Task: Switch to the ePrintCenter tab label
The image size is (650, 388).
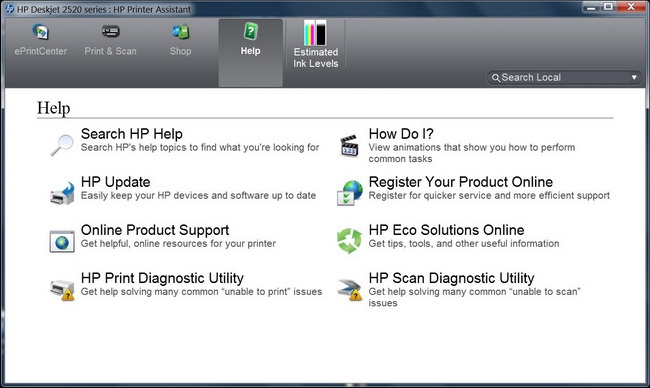Action: pos(41,51)
